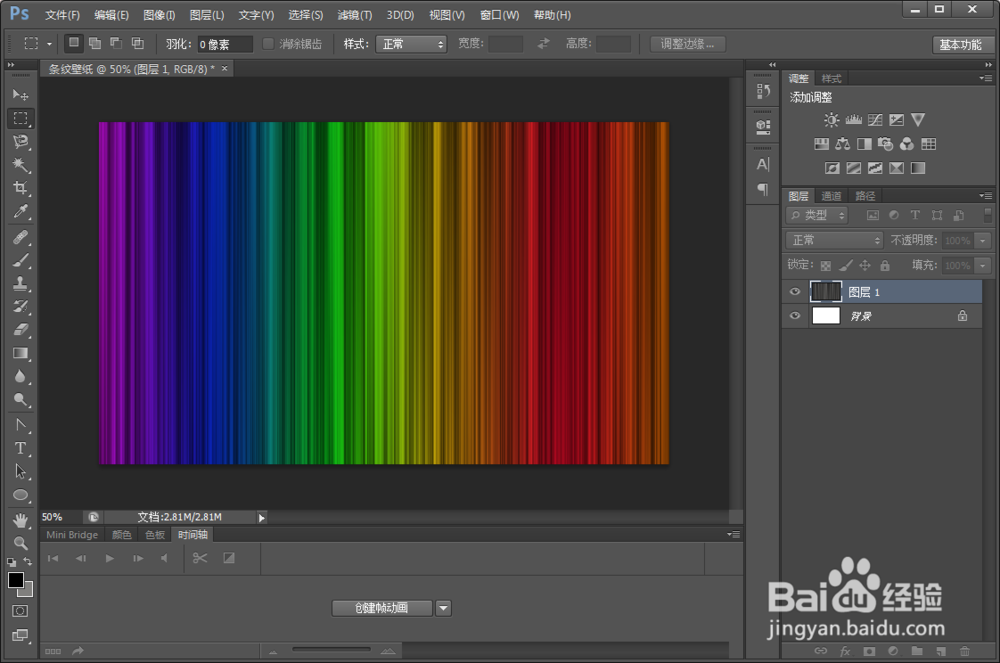The image size is (1000, 663).
Task: Toggle lock transparent pixels
Action: click(x=826, y=265)
